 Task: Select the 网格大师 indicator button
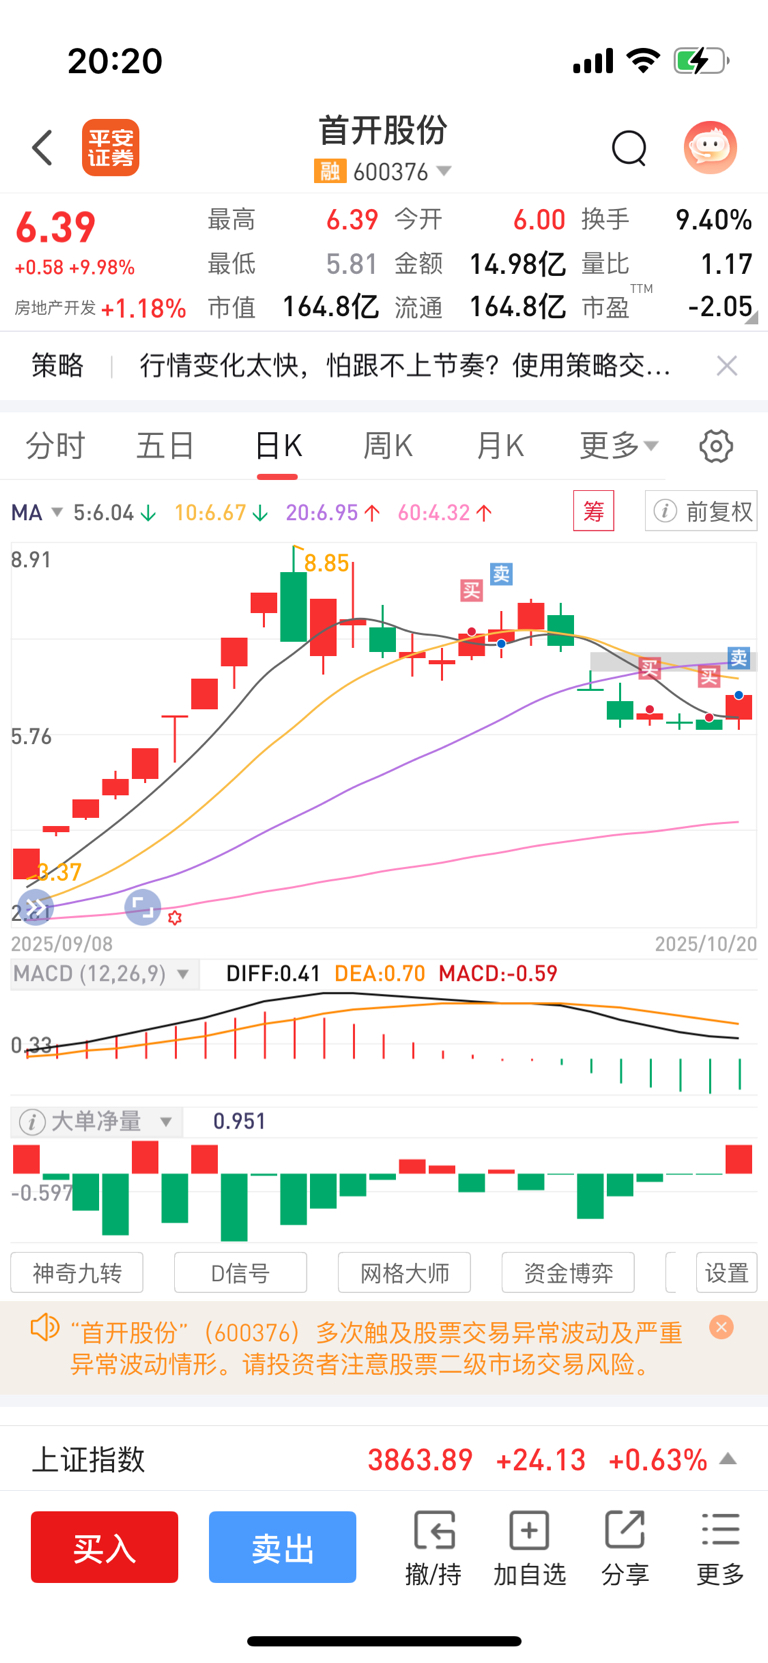coord(404,1273)
